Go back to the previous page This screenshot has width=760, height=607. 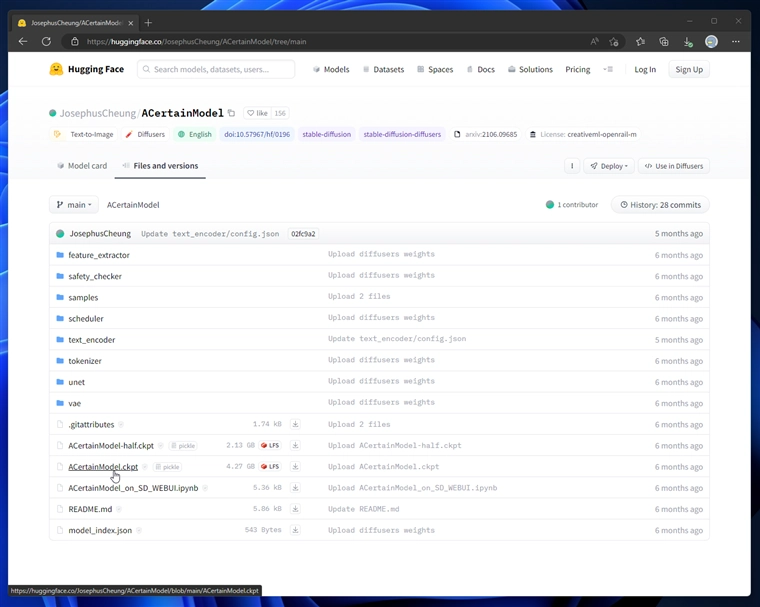(23, 42)
